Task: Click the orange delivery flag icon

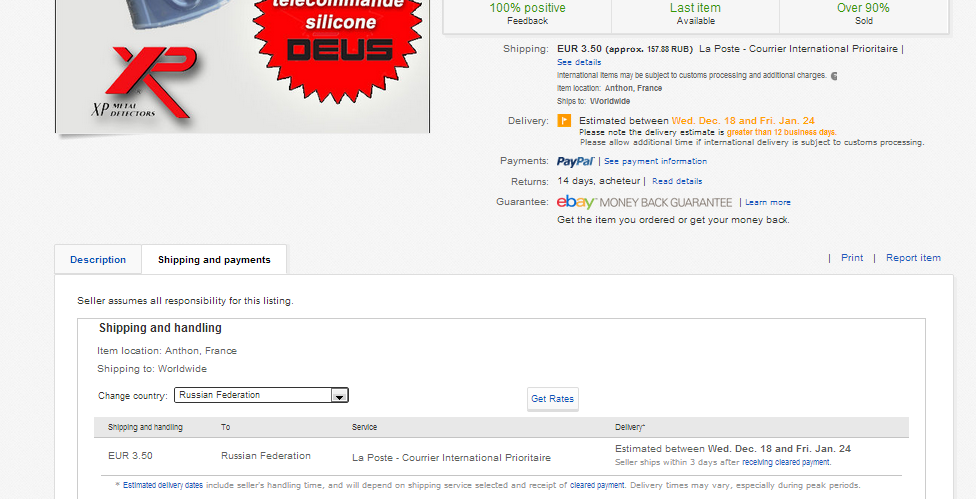Action: click(x=564, y=121)
